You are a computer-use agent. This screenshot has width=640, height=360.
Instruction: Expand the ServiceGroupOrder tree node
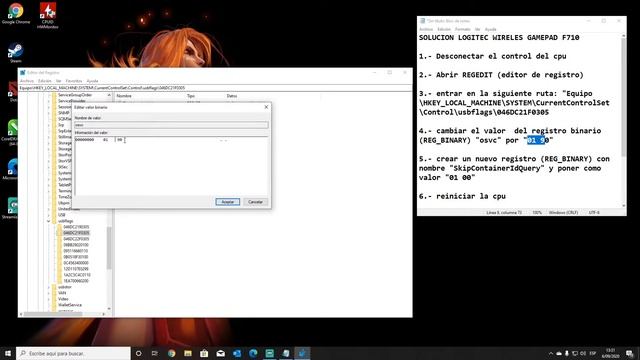tap(49, 95)
